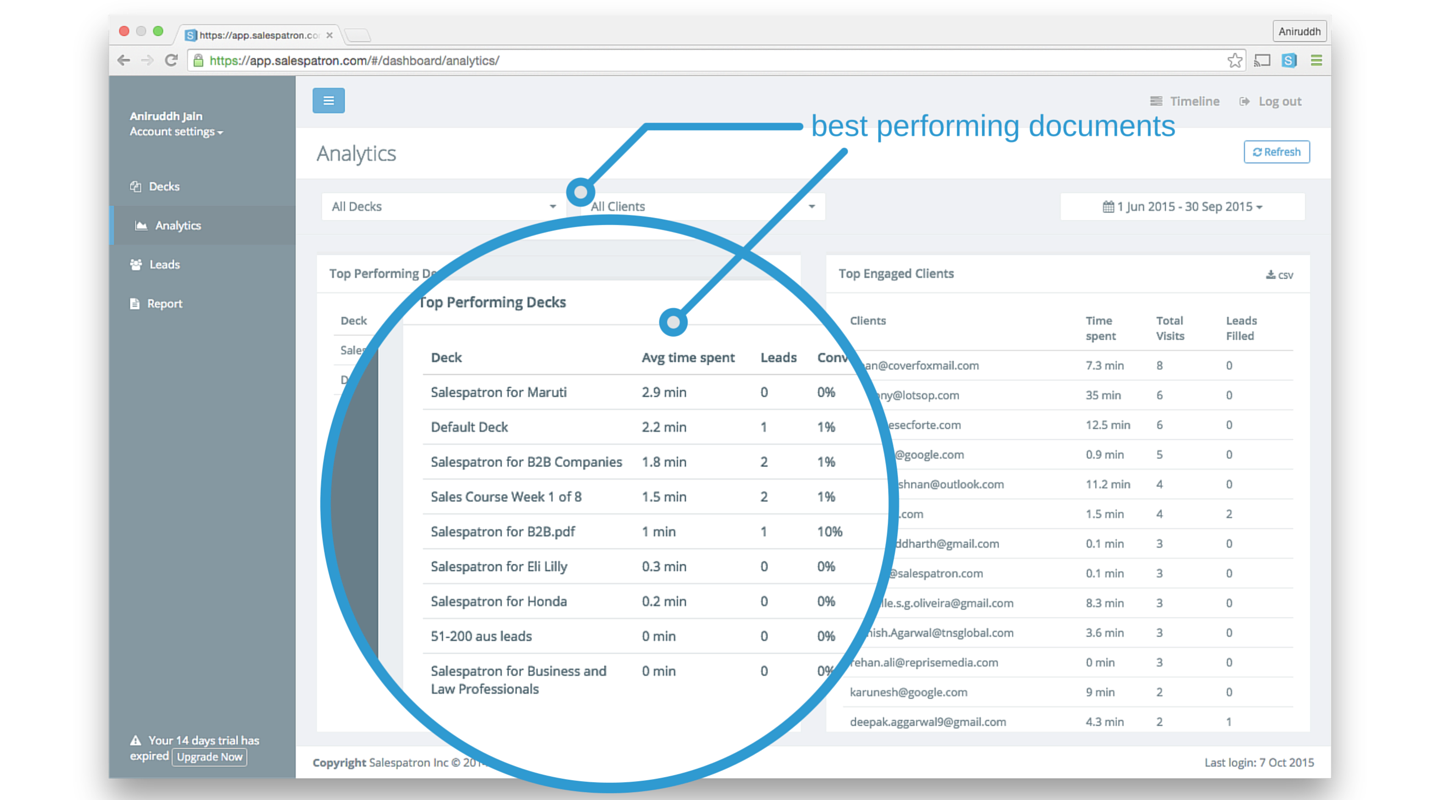Click the 35 min time spent value
This screenshot has width=1440, height=800.
click(x=1103, y=396)
